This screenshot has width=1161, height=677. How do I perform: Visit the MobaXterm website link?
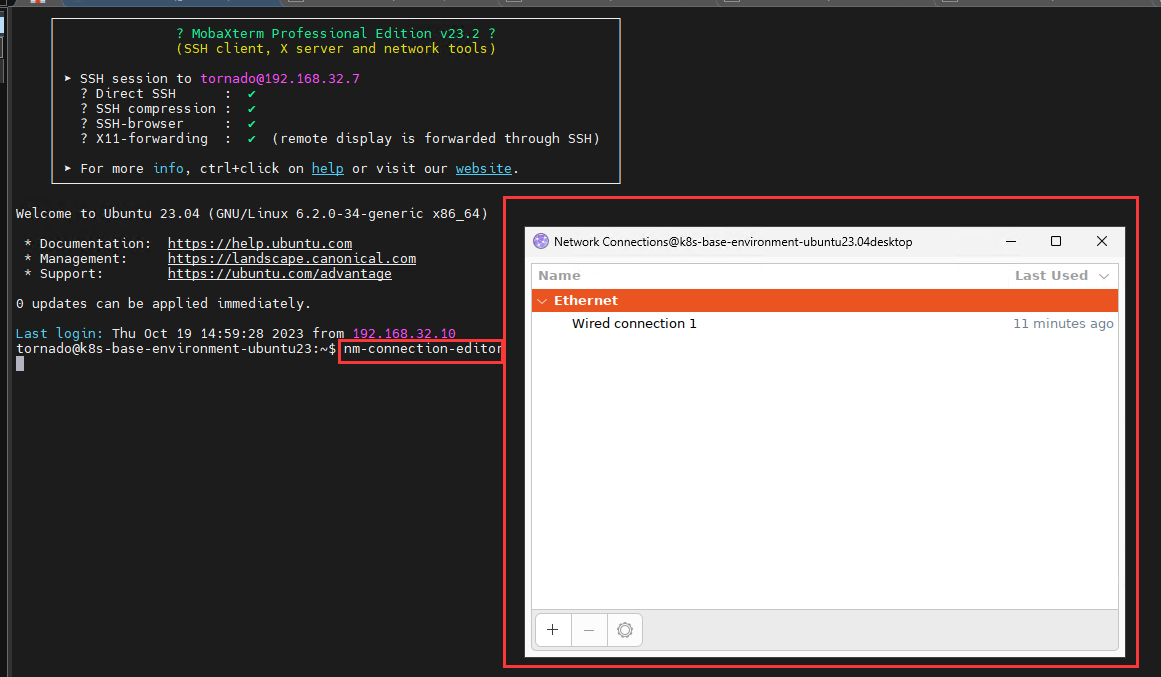[x=484, y=168]
